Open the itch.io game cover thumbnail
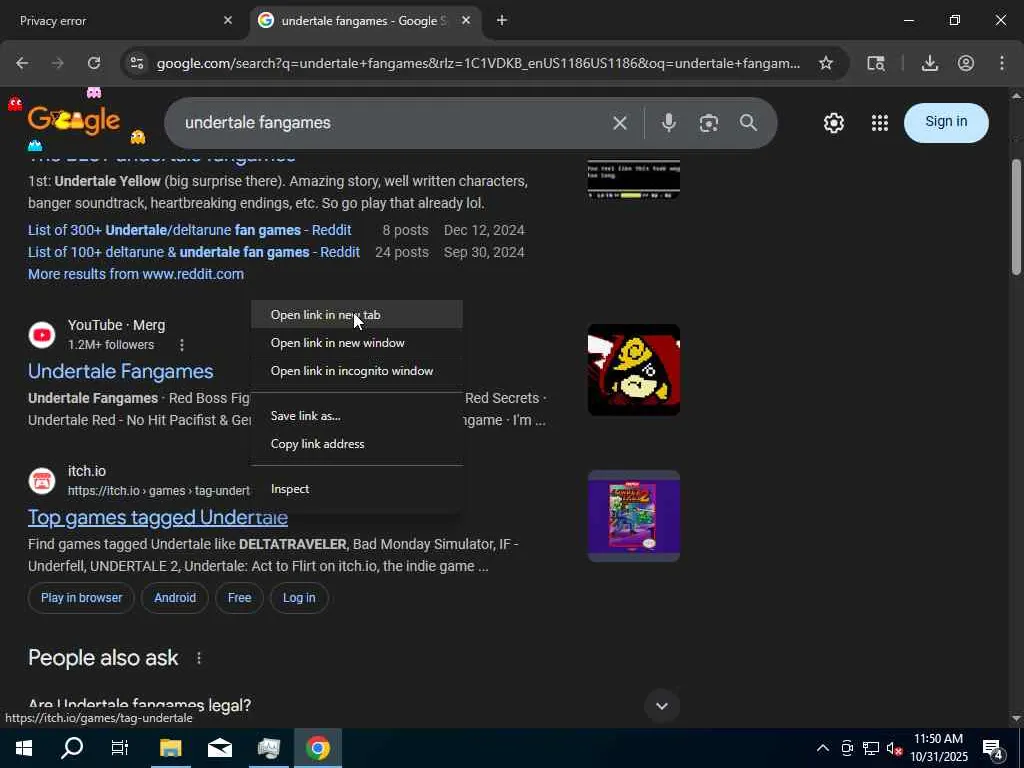Image resolution: width=1024 pixels, height=768 pixels. click(633, 516)
